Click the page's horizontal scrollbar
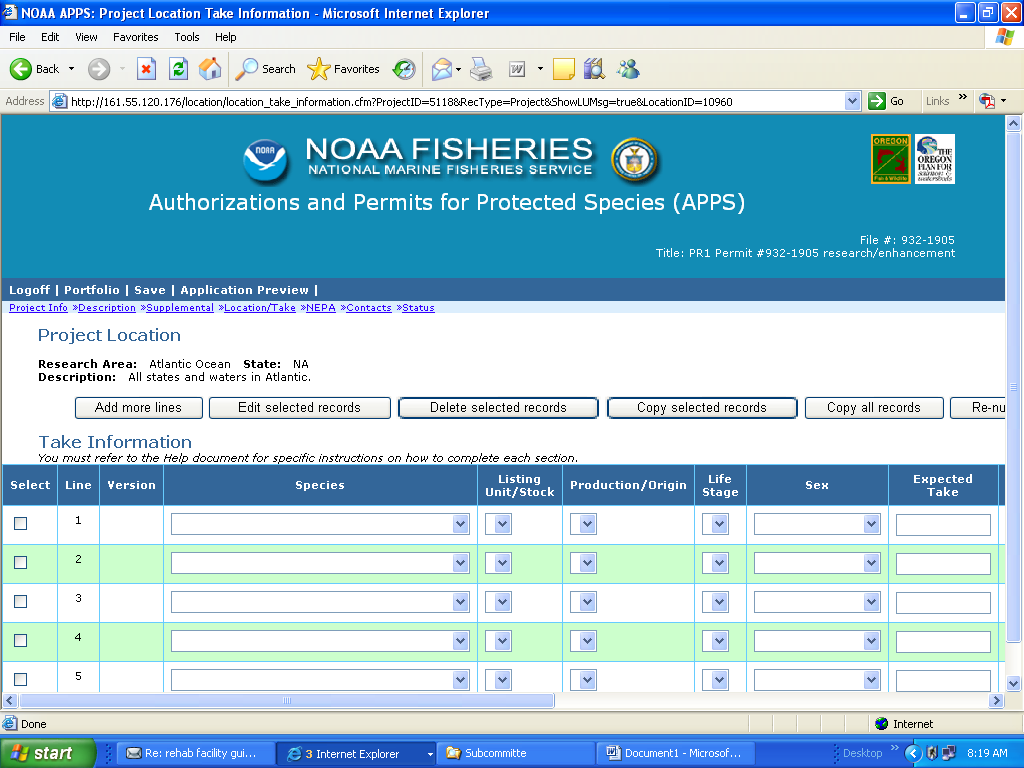Screen dimensions: 1024x768 287,701
